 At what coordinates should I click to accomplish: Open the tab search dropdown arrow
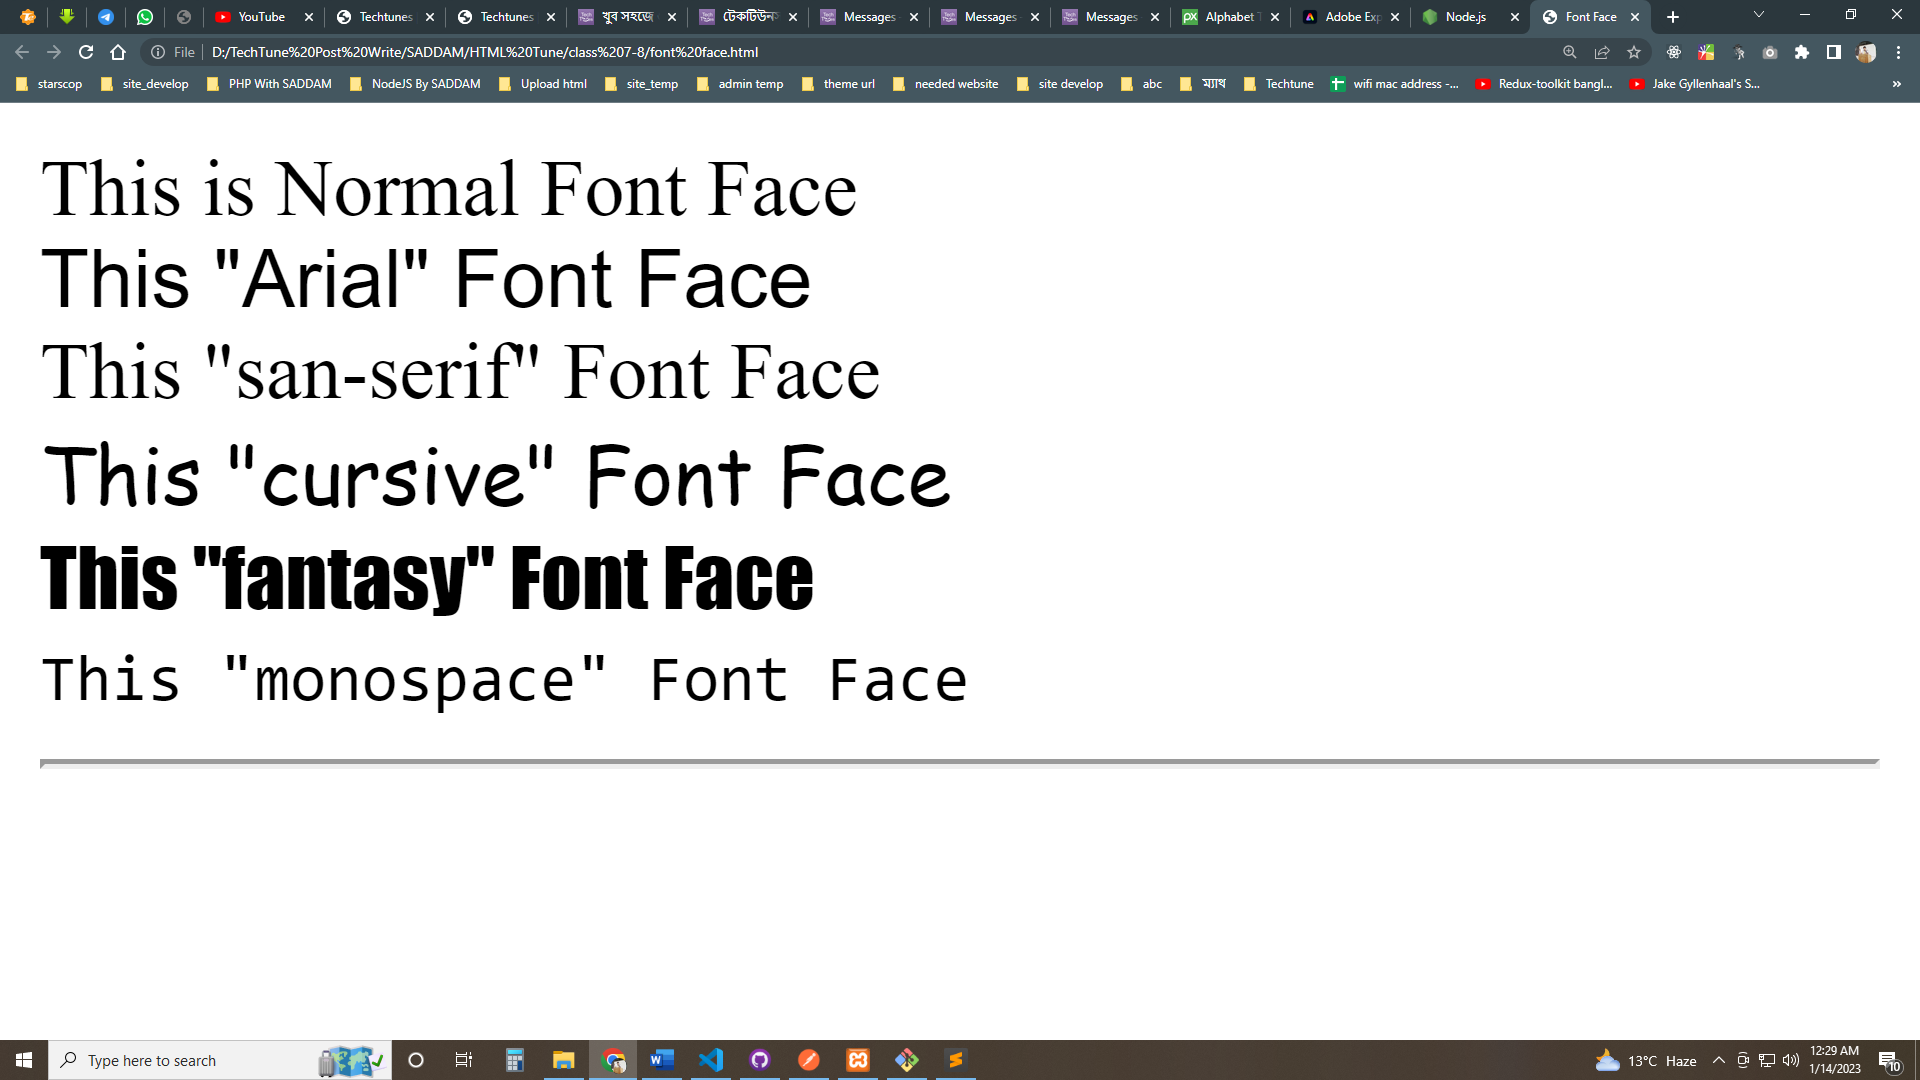pos(1759,15)
